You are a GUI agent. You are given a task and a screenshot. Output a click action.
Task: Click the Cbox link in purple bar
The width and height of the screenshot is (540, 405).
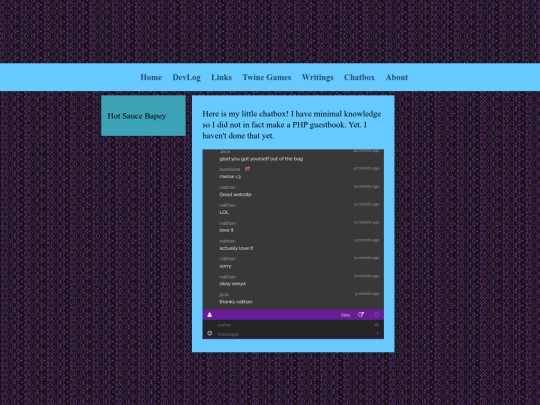tap(345, 315)
